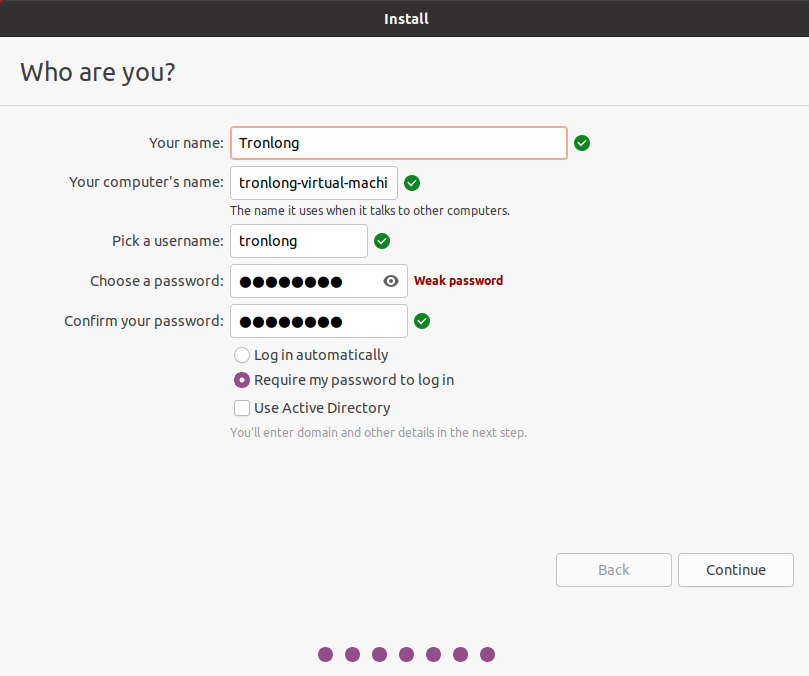Click the Weak password warning text
The height and width of the screenshot is (676, 809).
[x=459, y=281]
